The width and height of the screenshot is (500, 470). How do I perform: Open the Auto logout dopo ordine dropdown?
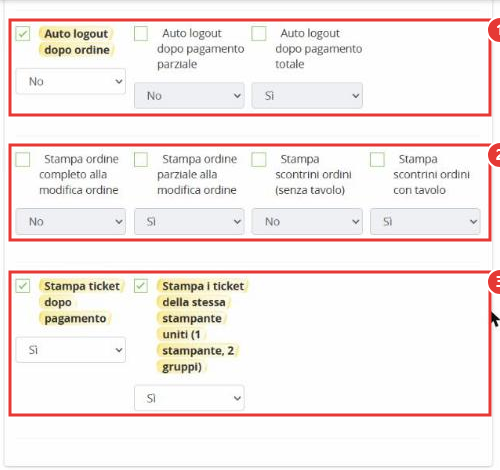[x=71, y=81]
